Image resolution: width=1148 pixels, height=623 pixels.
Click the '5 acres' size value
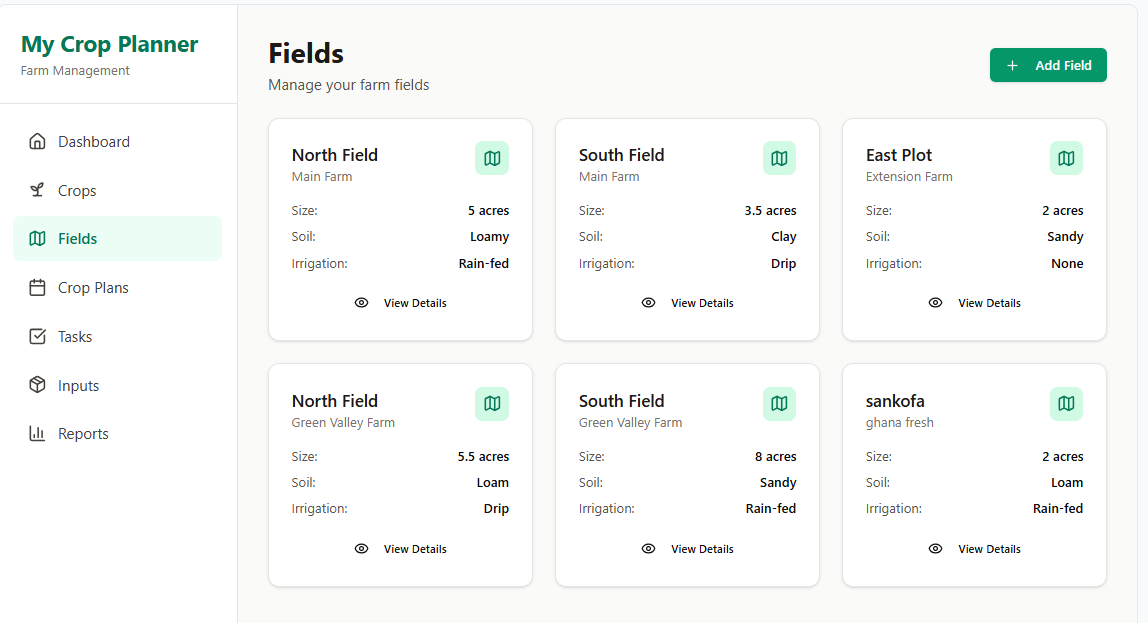[x=488, y=211]
